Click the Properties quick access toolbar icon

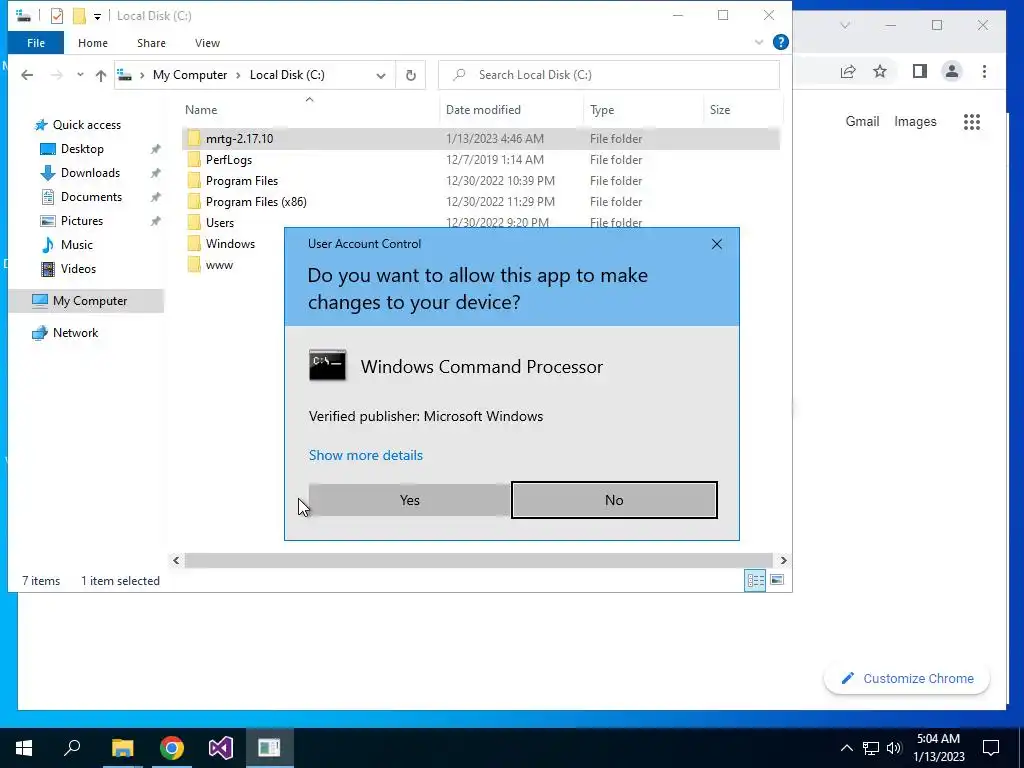(x=57, y=16)
